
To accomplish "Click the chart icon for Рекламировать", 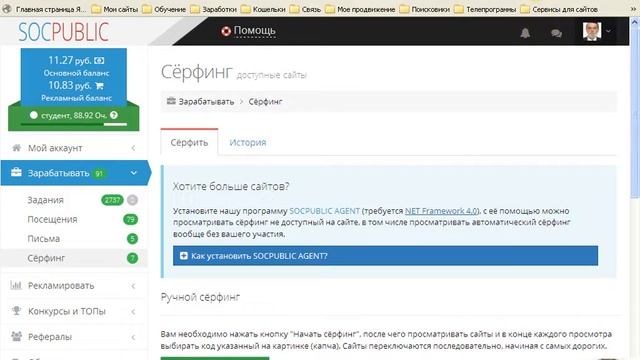I will [x=16, y=285].
